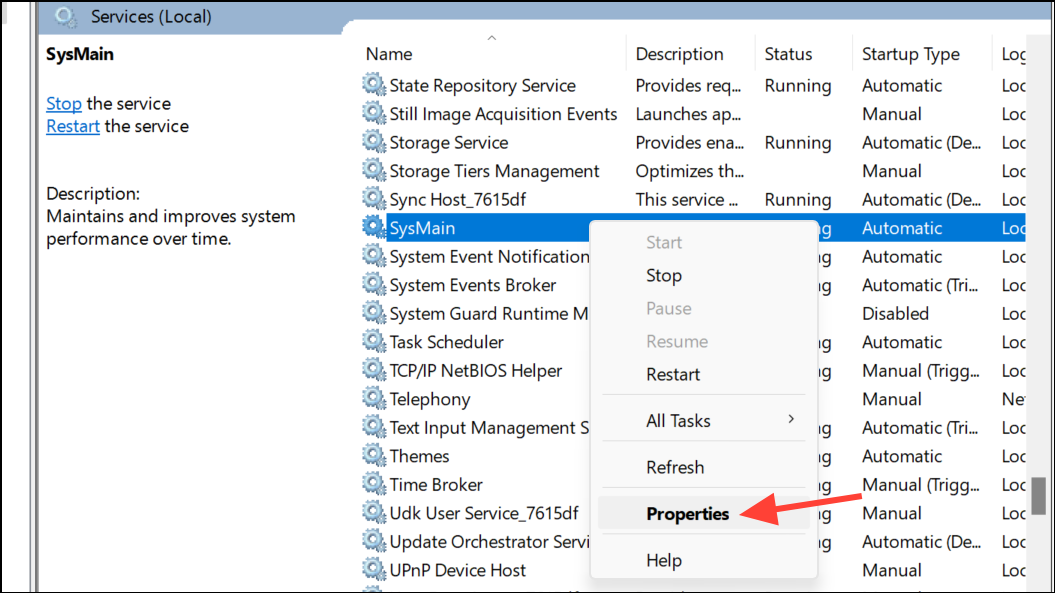
Task: Select the Time Broker service name
Action: pyautogui.click(x=436, y=485)
